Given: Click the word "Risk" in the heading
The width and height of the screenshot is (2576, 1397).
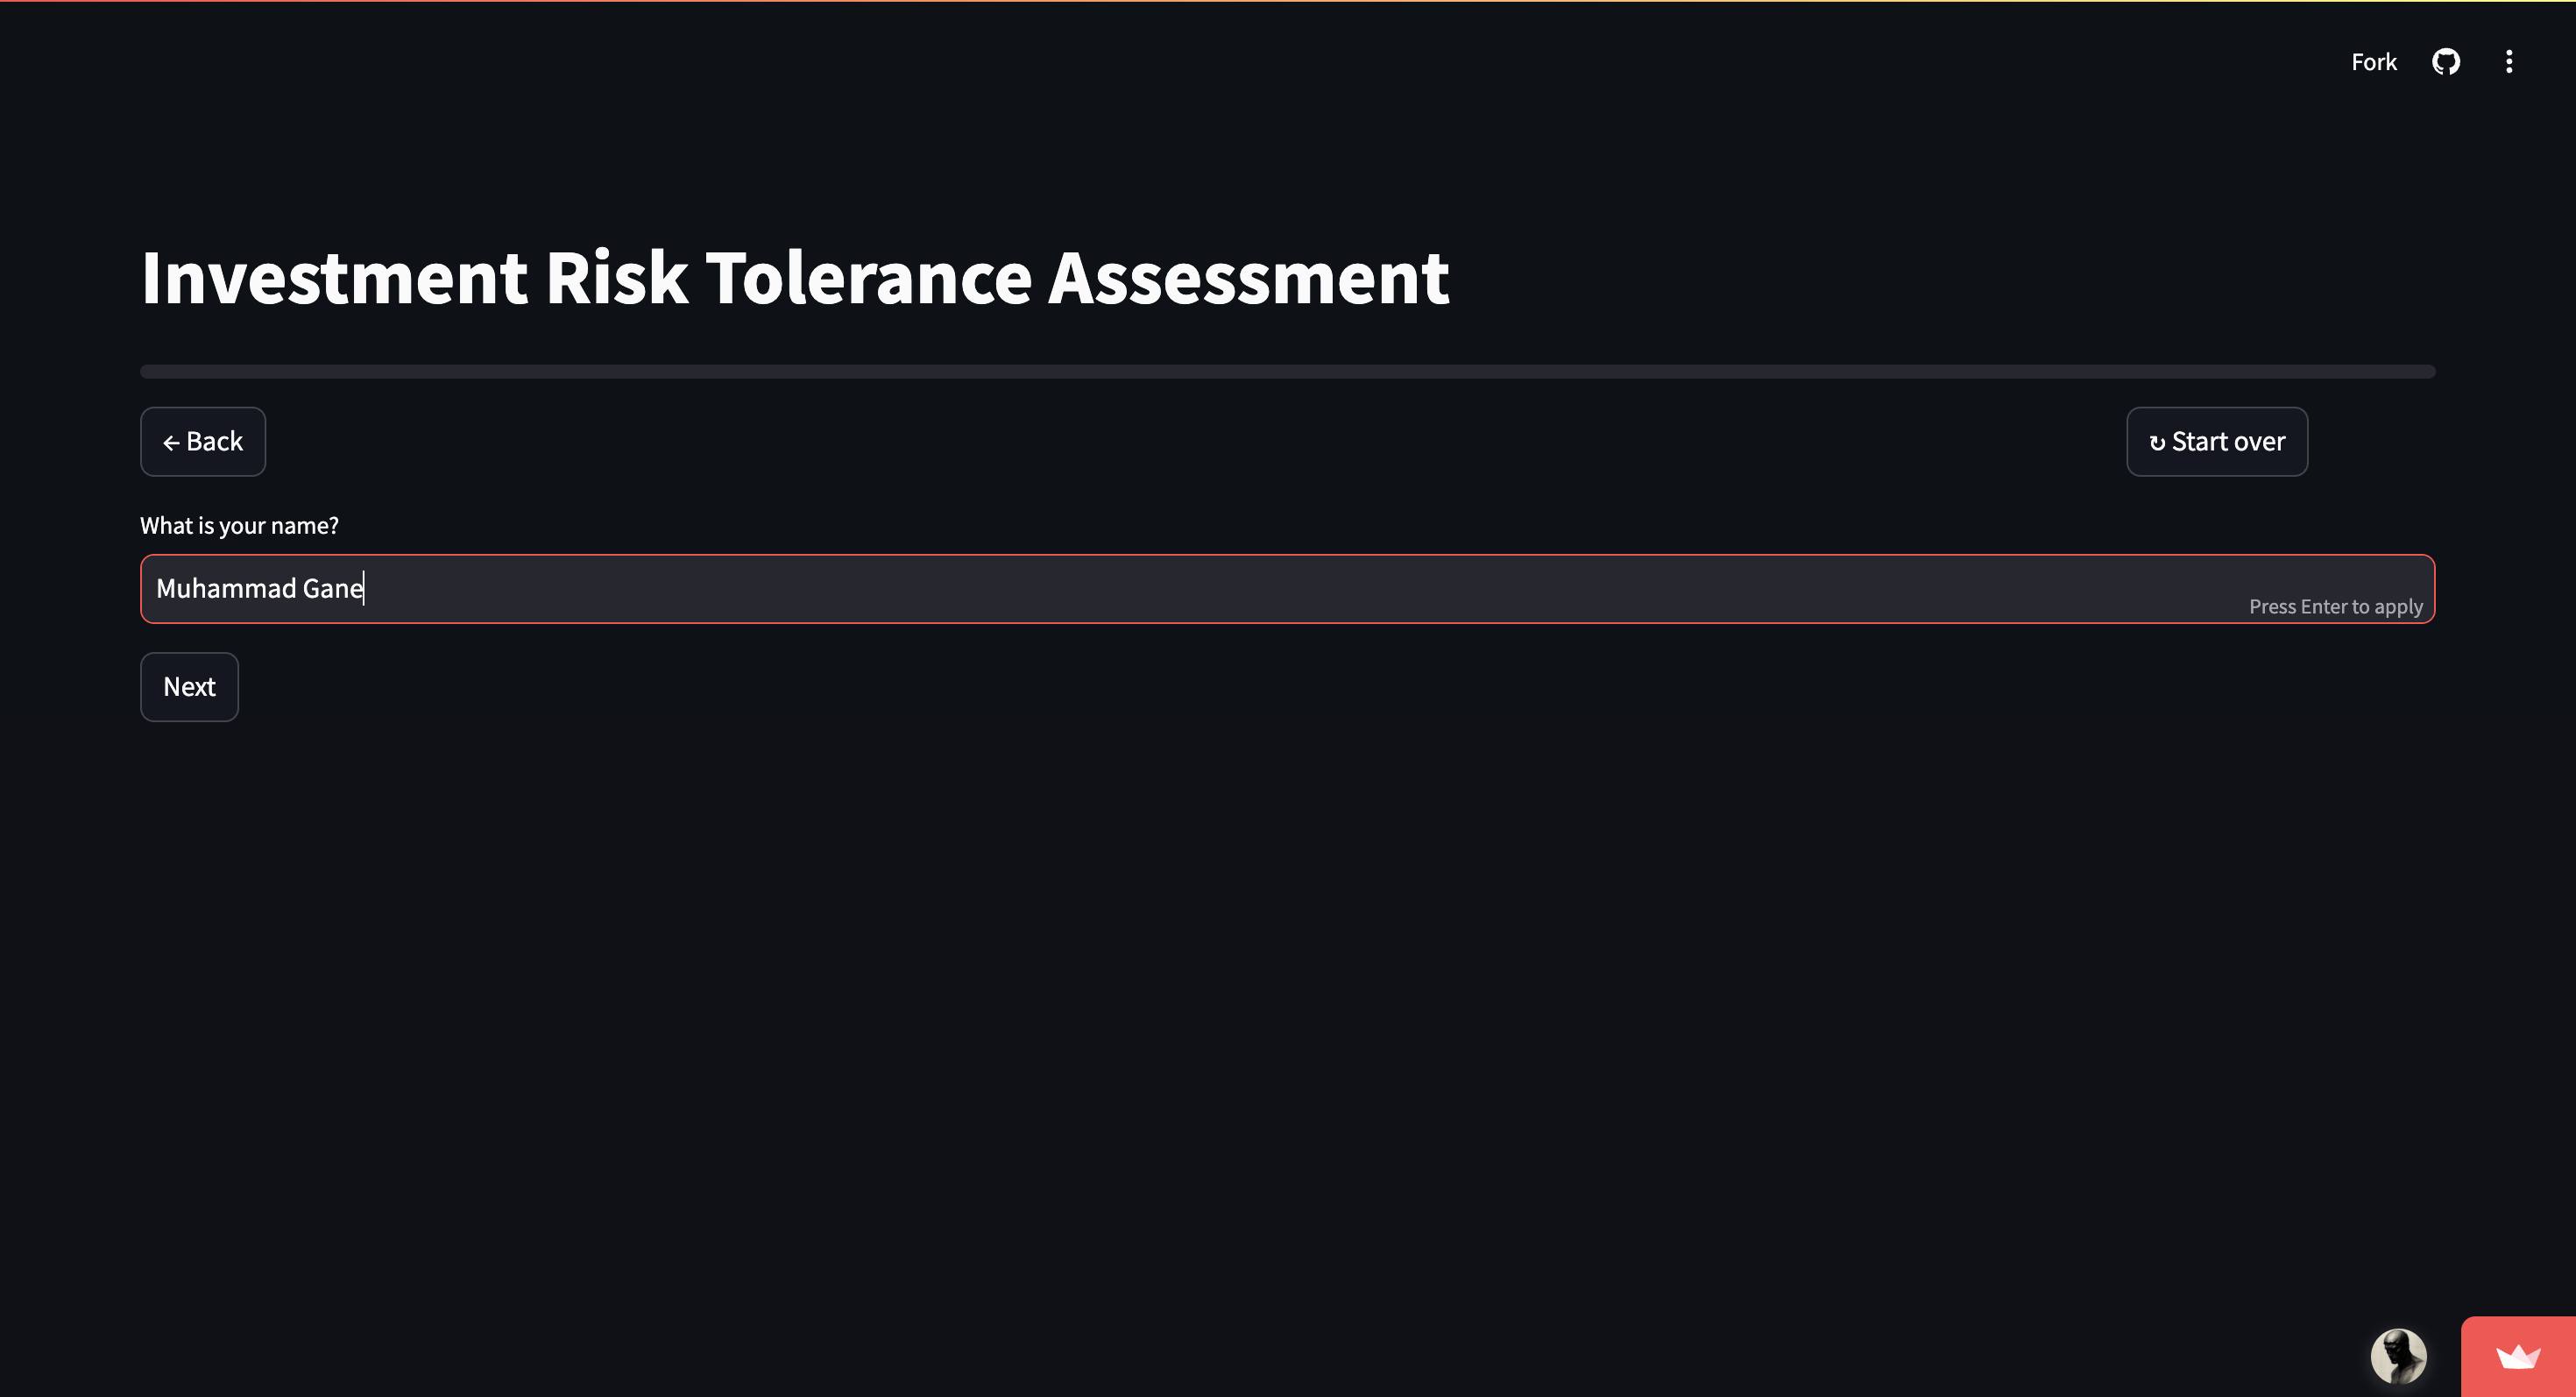Looking at the screenshot, I should (616, 278).
